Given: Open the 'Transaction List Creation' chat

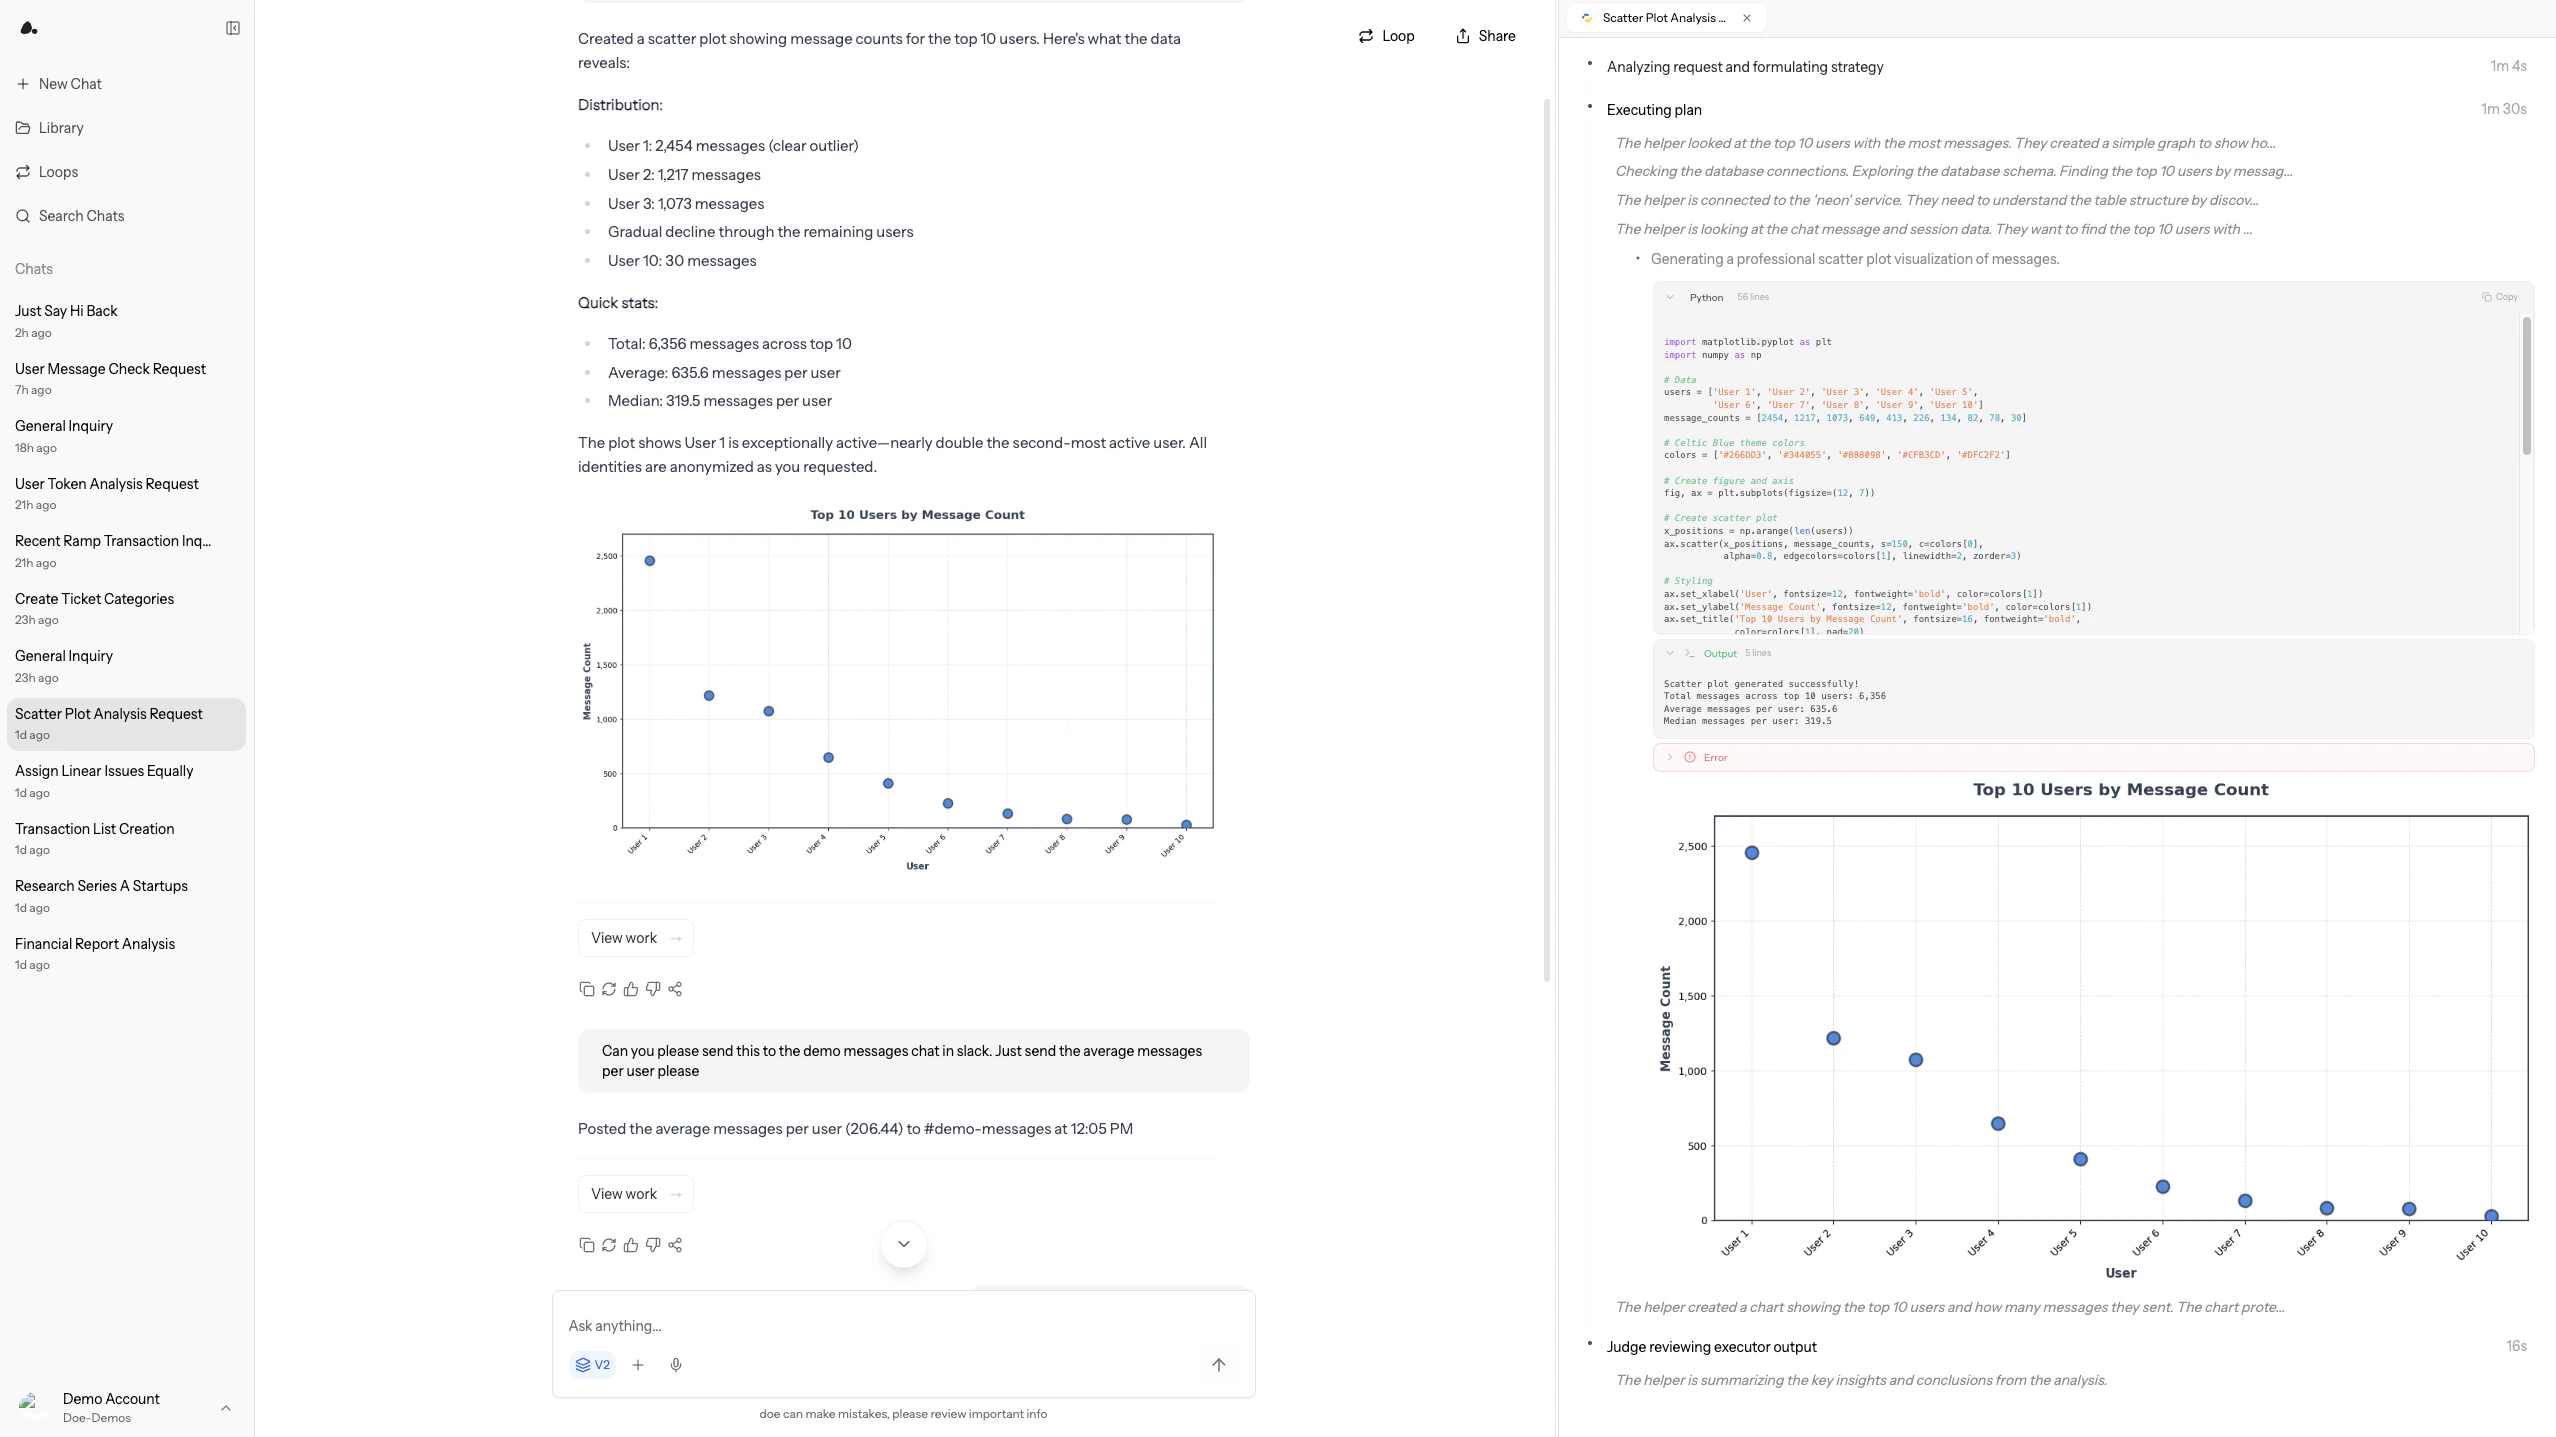Looking at the screenshot, I should [x=126, y=839].
